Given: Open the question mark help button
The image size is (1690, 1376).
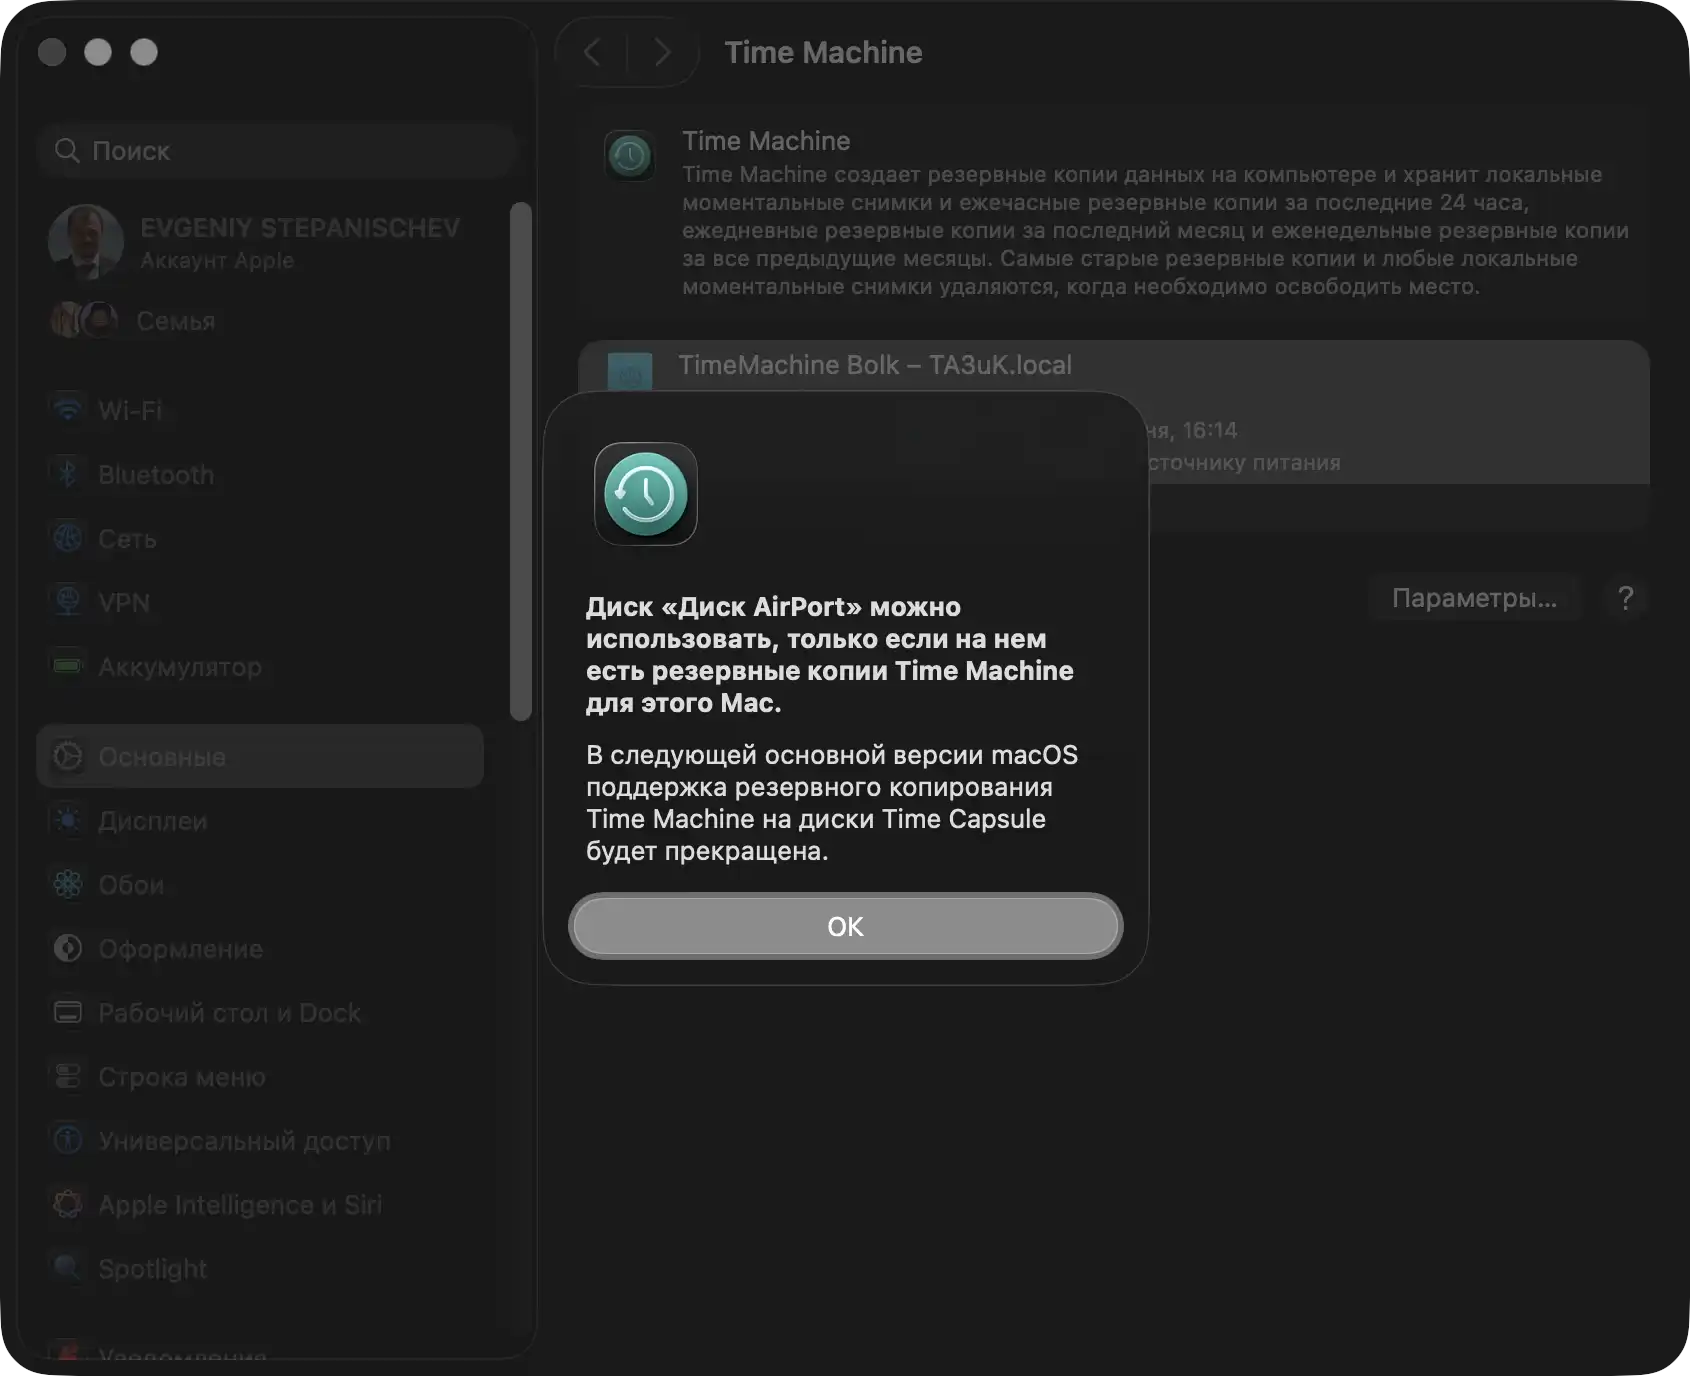Looking at the screenshot, I should point(1626,598).
